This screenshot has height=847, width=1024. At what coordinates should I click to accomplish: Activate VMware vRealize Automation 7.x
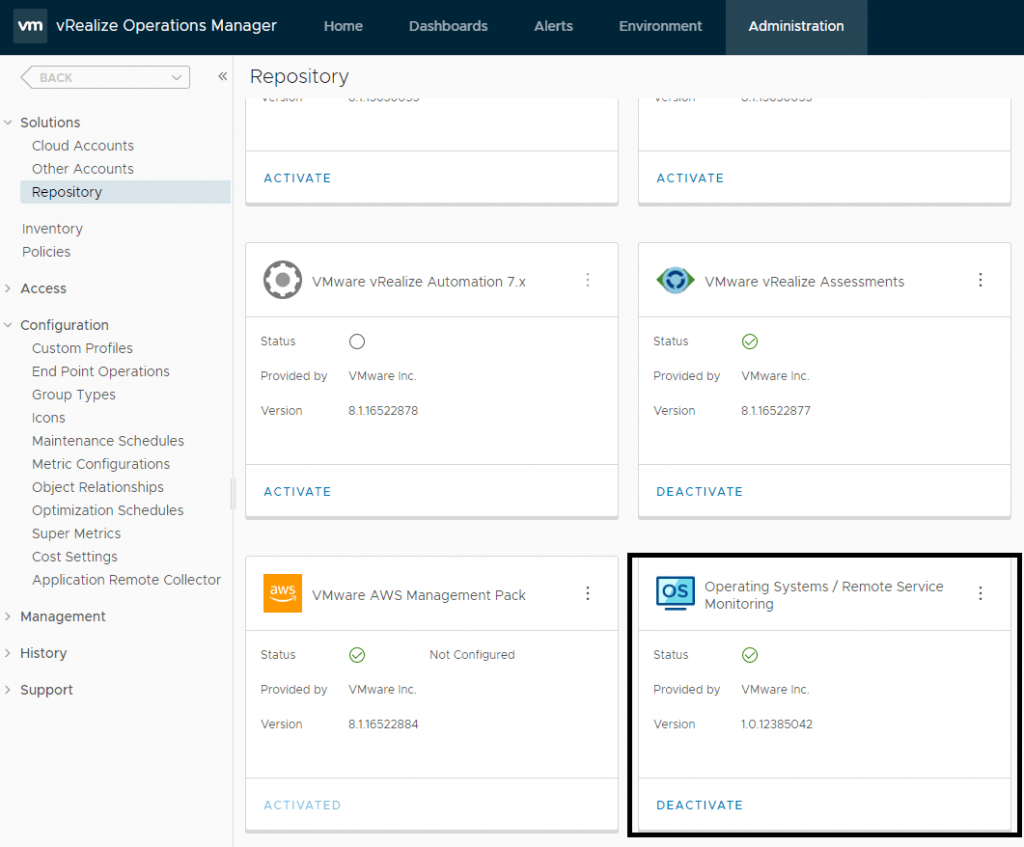297,491
